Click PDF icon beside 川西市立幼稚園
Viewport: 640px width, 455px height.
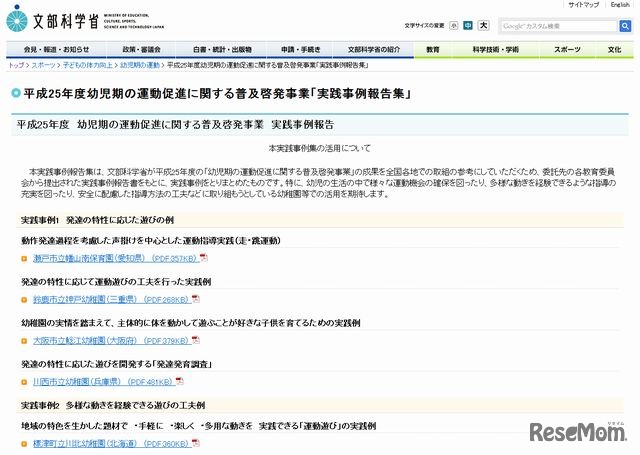point(180,381)
